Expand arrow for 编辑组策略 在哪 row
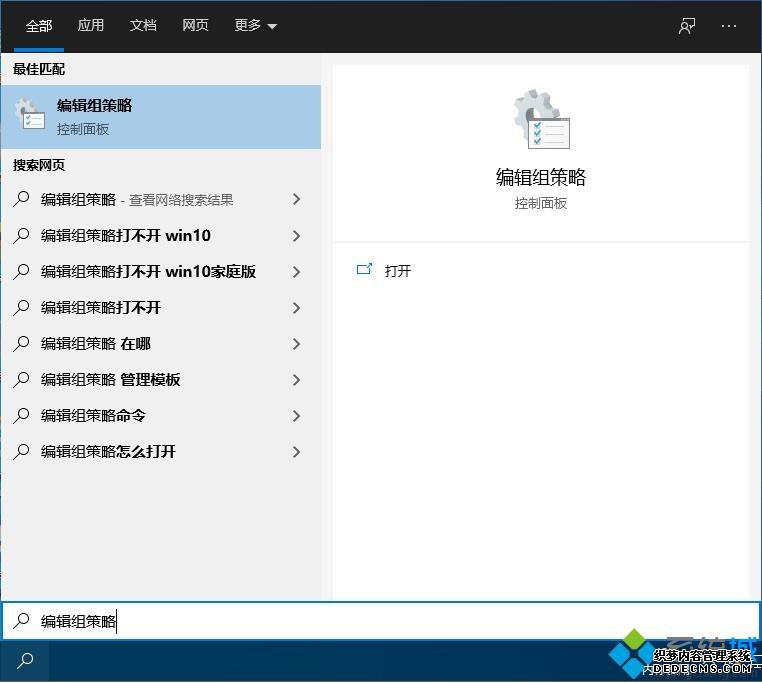The height and width of the screenshot is (683, 762). tap(296, 344)
